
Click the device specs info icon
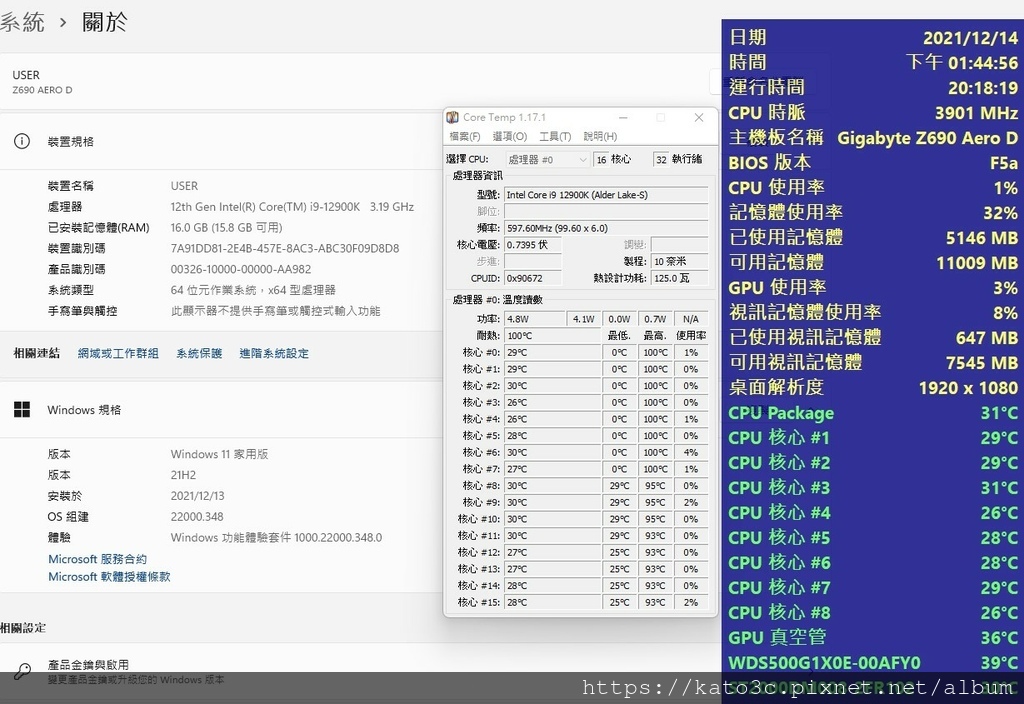tap(22, 141)
